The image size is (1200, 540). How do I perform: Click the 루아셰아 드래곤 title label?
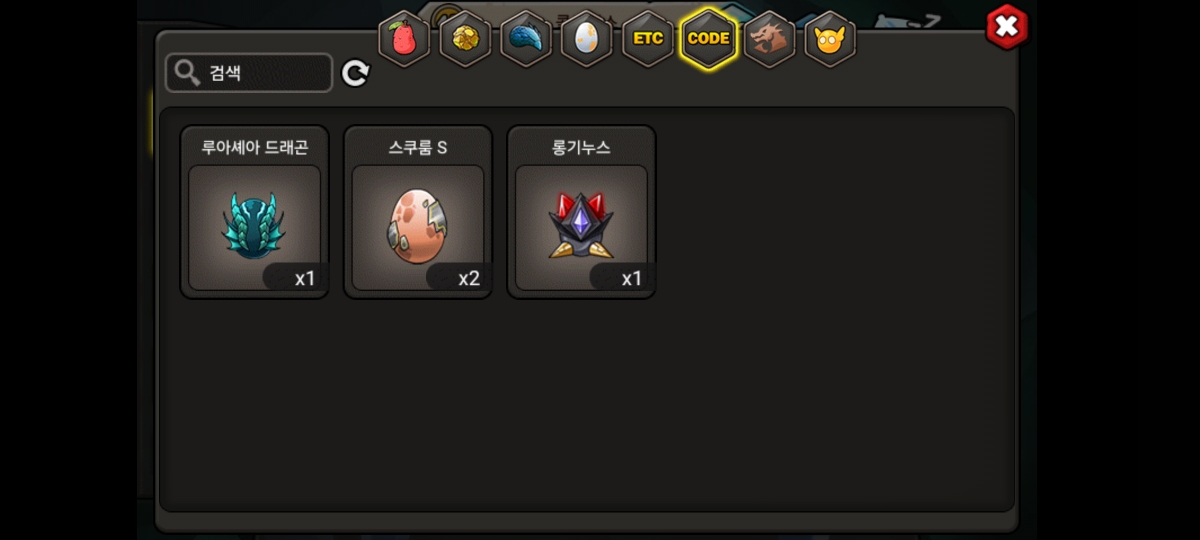[255, 147]
